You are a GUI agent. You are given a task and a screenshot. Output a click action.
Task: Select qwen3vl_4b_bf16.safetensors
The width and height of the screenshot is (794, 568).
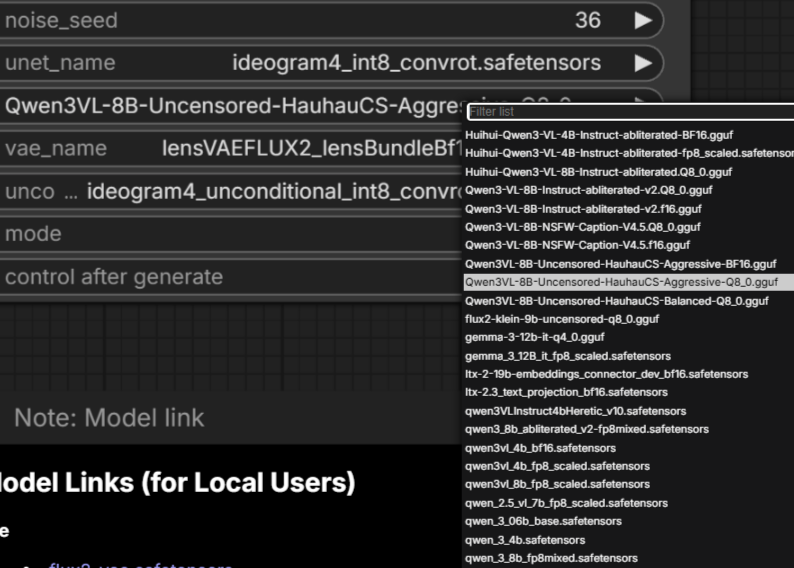click(x=629, y=449)
